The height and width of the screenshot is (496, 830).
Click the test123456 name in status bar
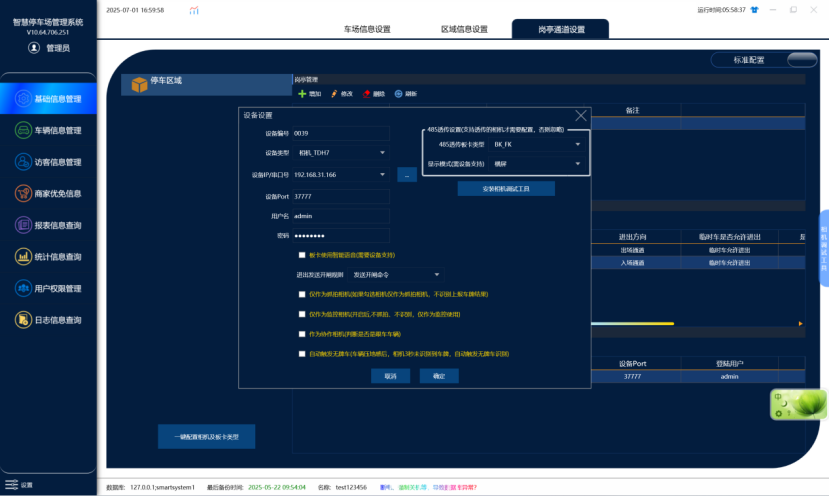pos(351,487)
